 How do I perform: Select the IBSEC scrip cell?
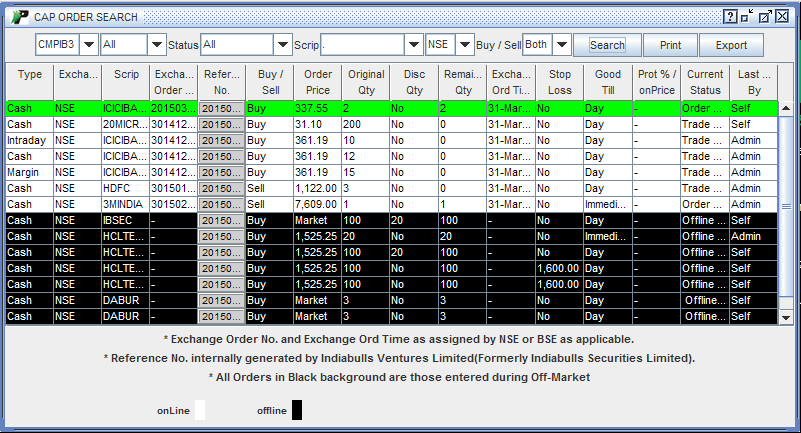(x=126, y=221)
